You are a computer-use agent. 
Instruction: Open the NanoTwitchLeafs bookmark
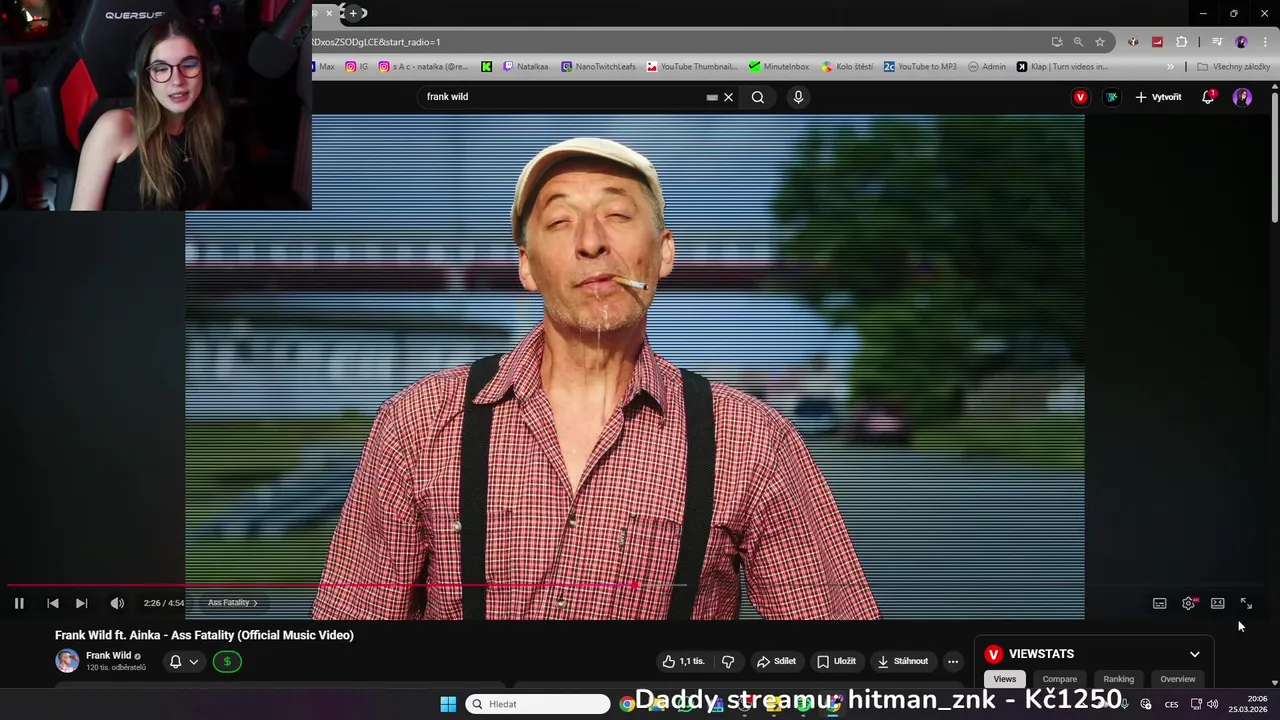598,67
